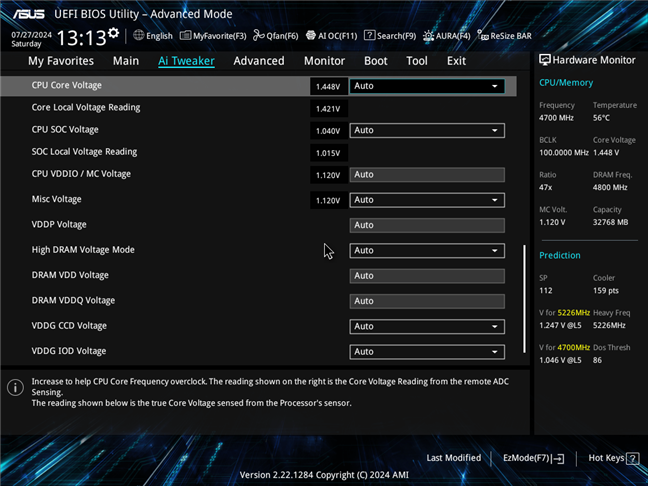Switch to My Favorites tab
This screenshot has height=486, width=648.
coord(61,61)
